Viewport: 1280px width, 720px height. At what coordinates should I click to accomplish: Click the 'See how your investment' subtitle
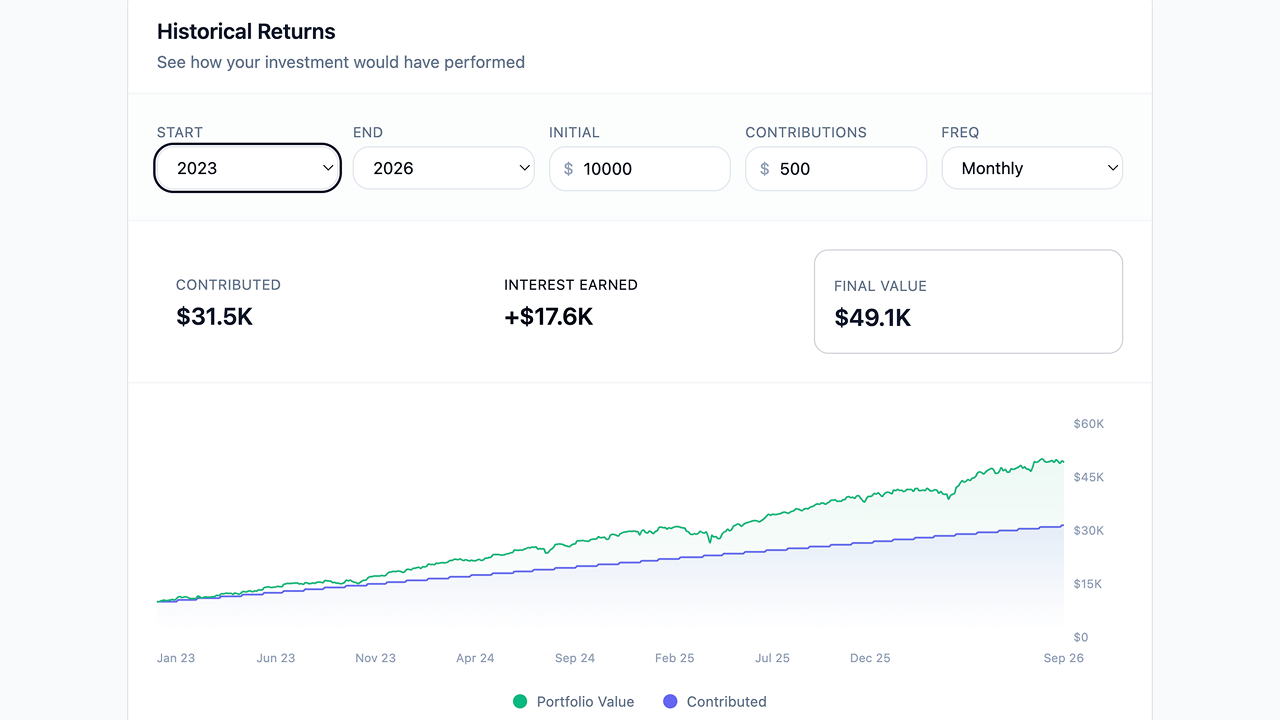tap(341, 62)
